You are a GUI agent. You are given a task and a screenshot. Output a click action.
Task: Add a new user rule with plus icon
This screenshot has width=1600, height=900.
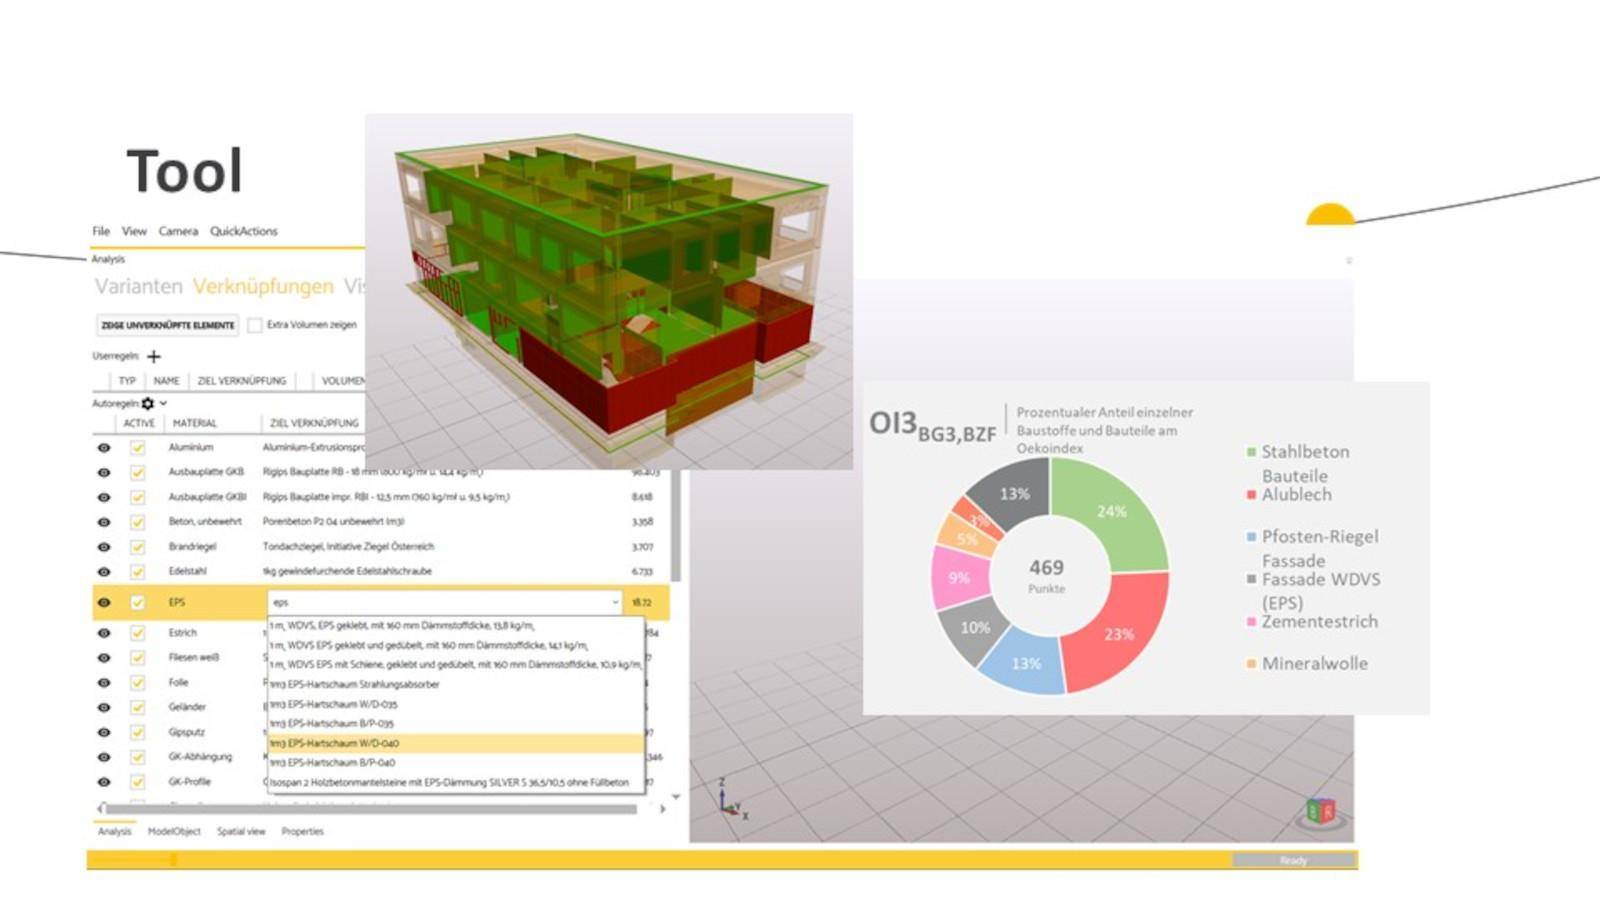pos(154,356)
